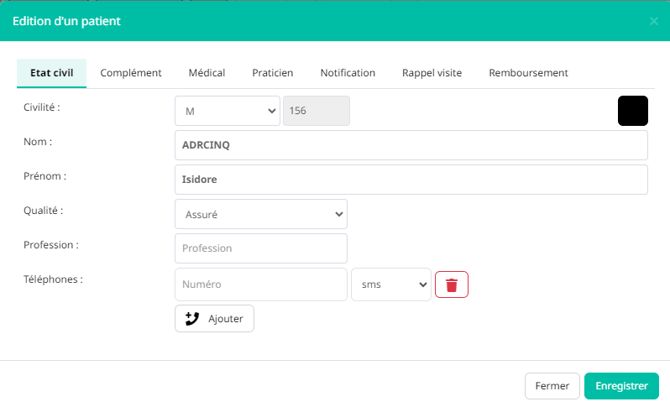Click the phone Numéro input field
This screenshot has height=407, width=670.
pos(260,284)
